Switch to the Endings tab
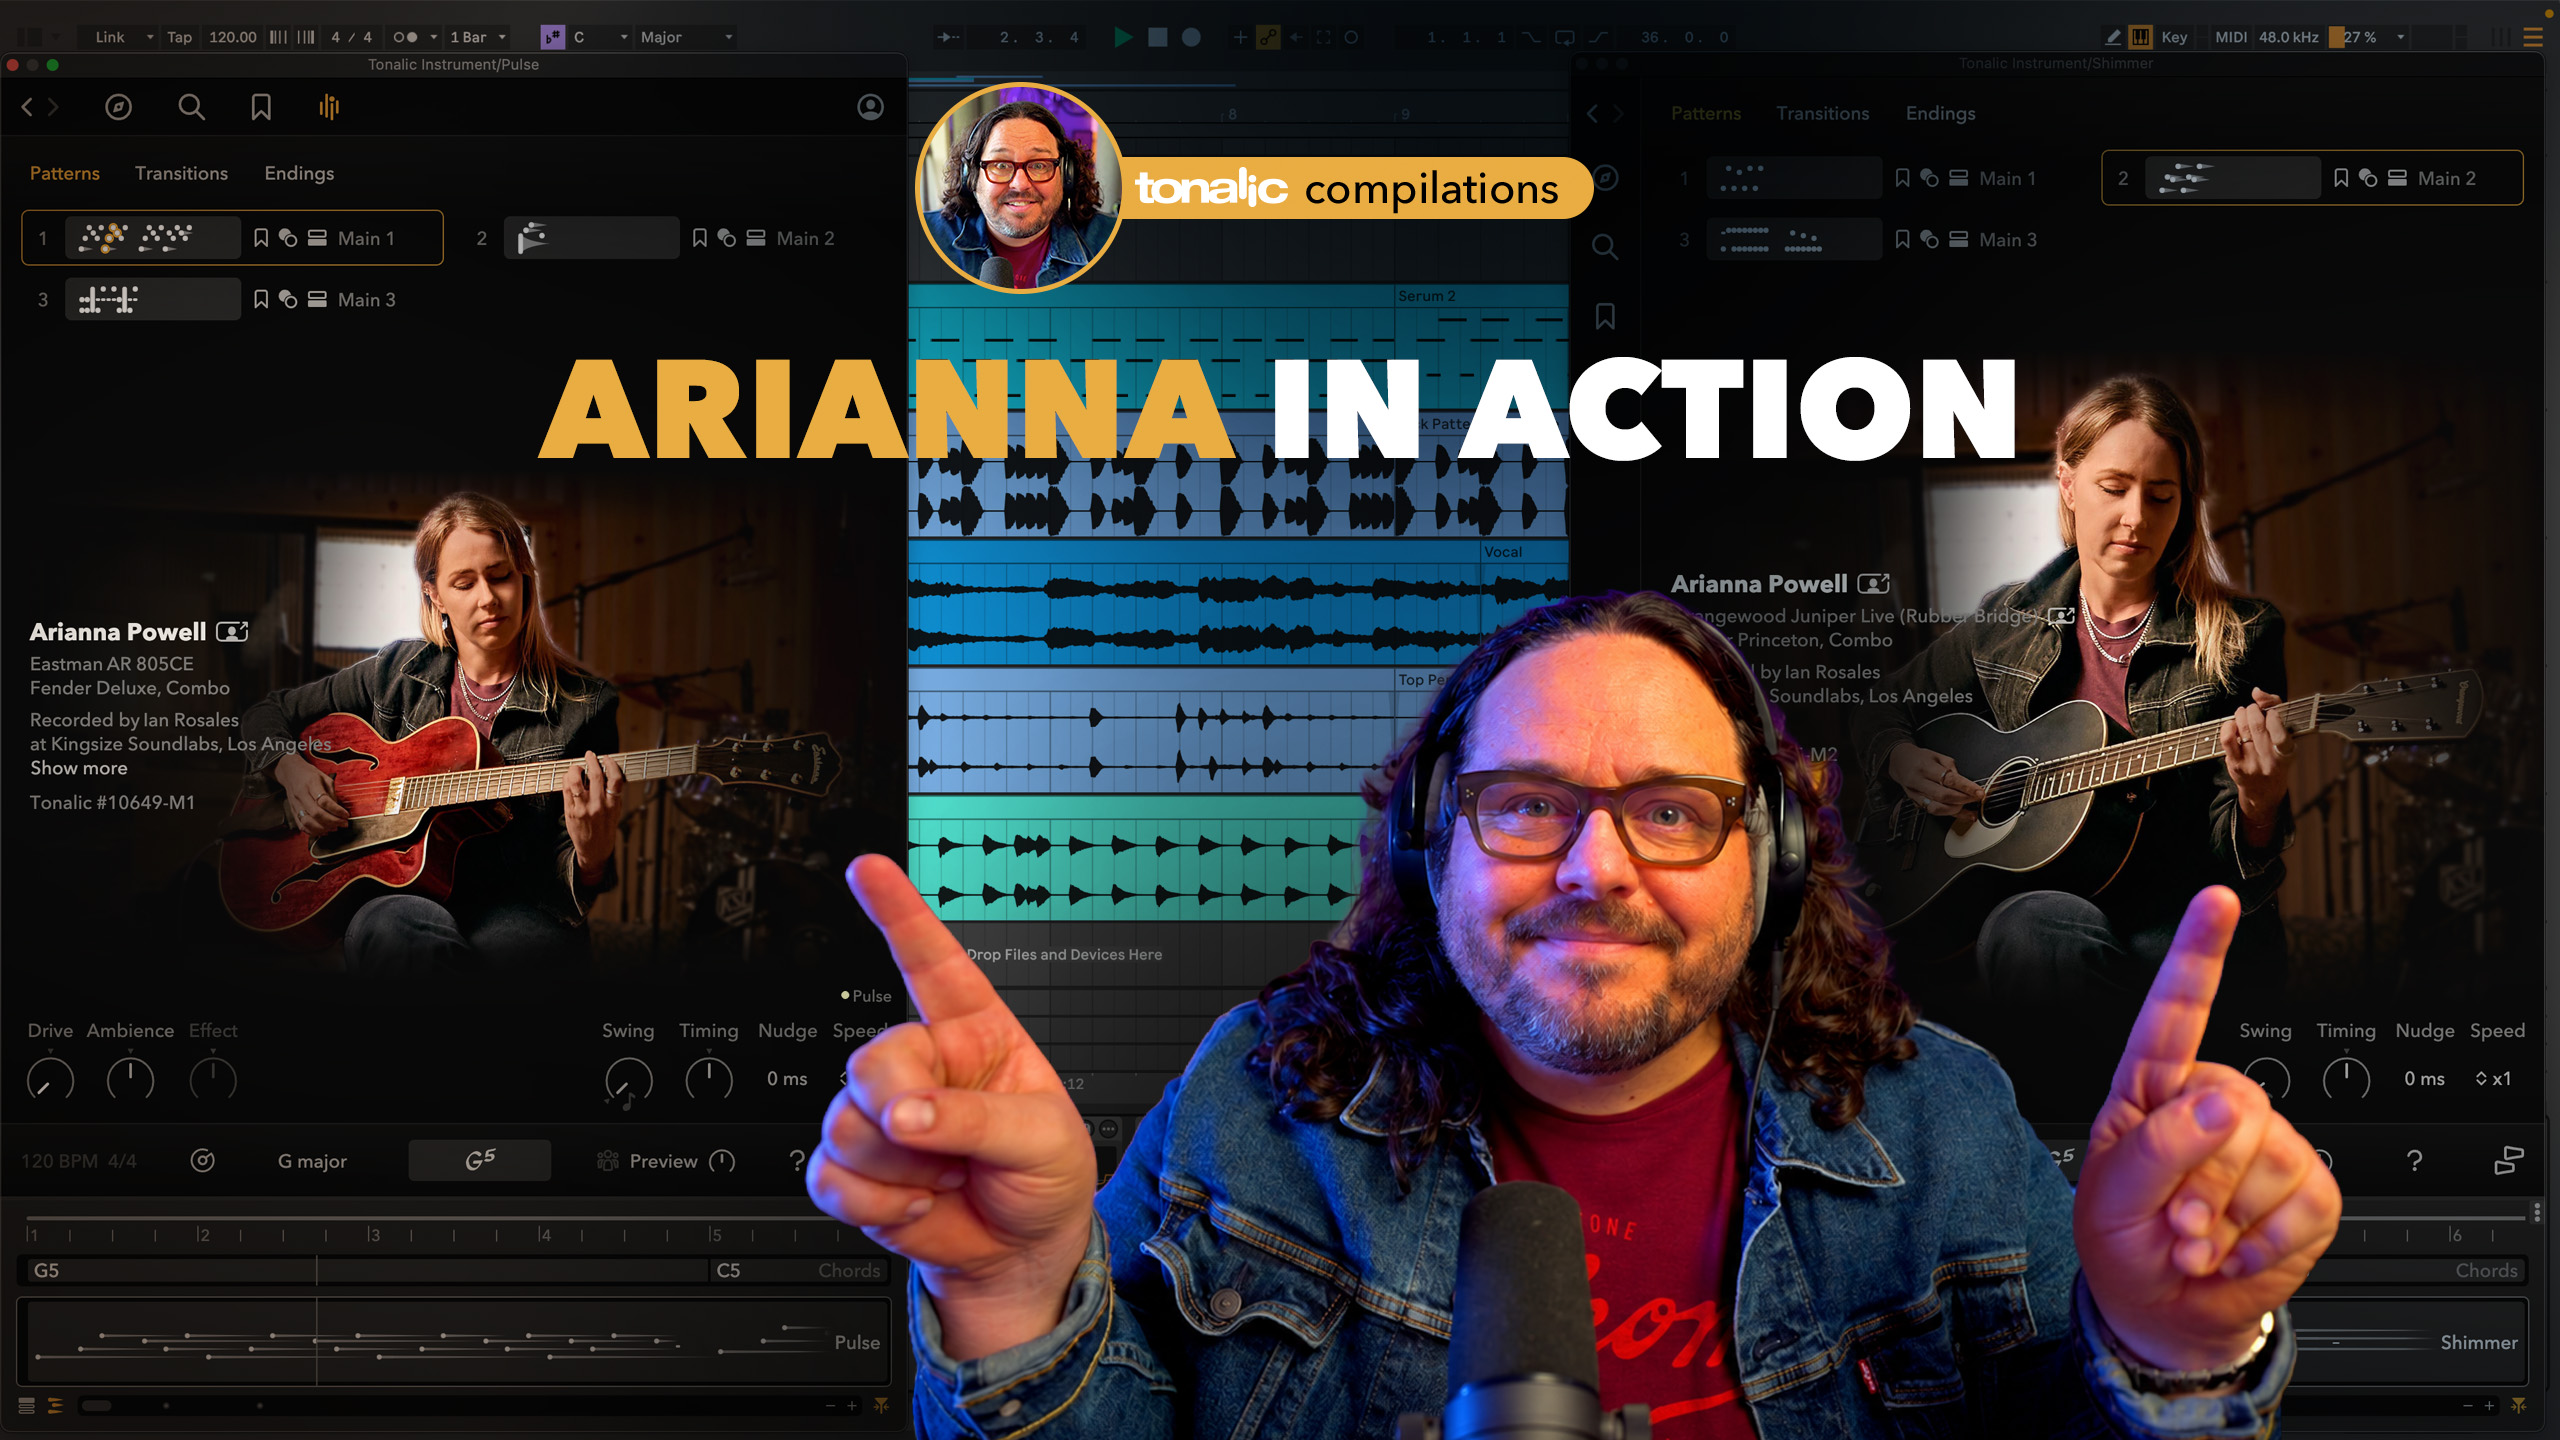 pos(299,173)
